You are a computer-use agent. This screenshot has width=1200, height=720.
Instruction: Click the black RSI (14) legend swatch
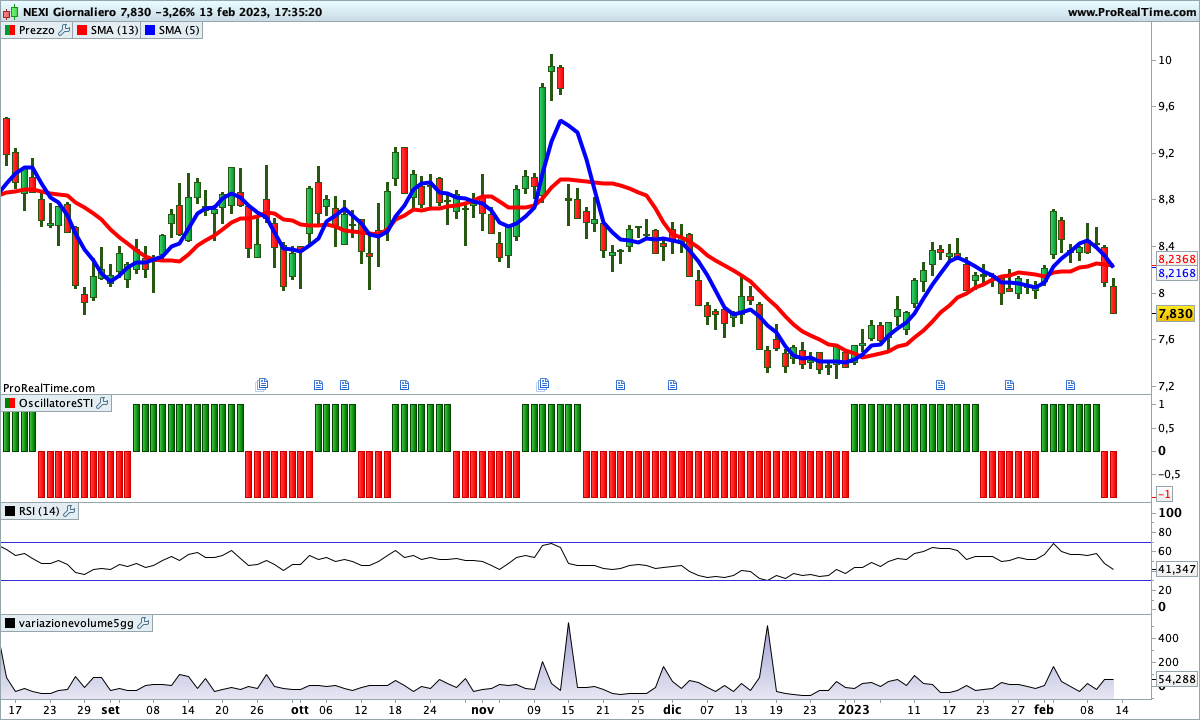10,511
